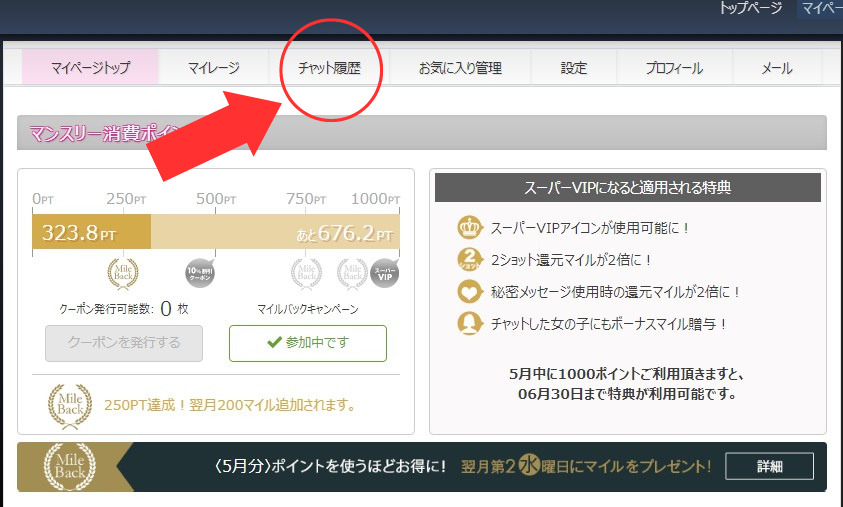Screen dimensions: 843x507
Task: Click the heart icon for secret message perk
Action: (x=467, y=291)
